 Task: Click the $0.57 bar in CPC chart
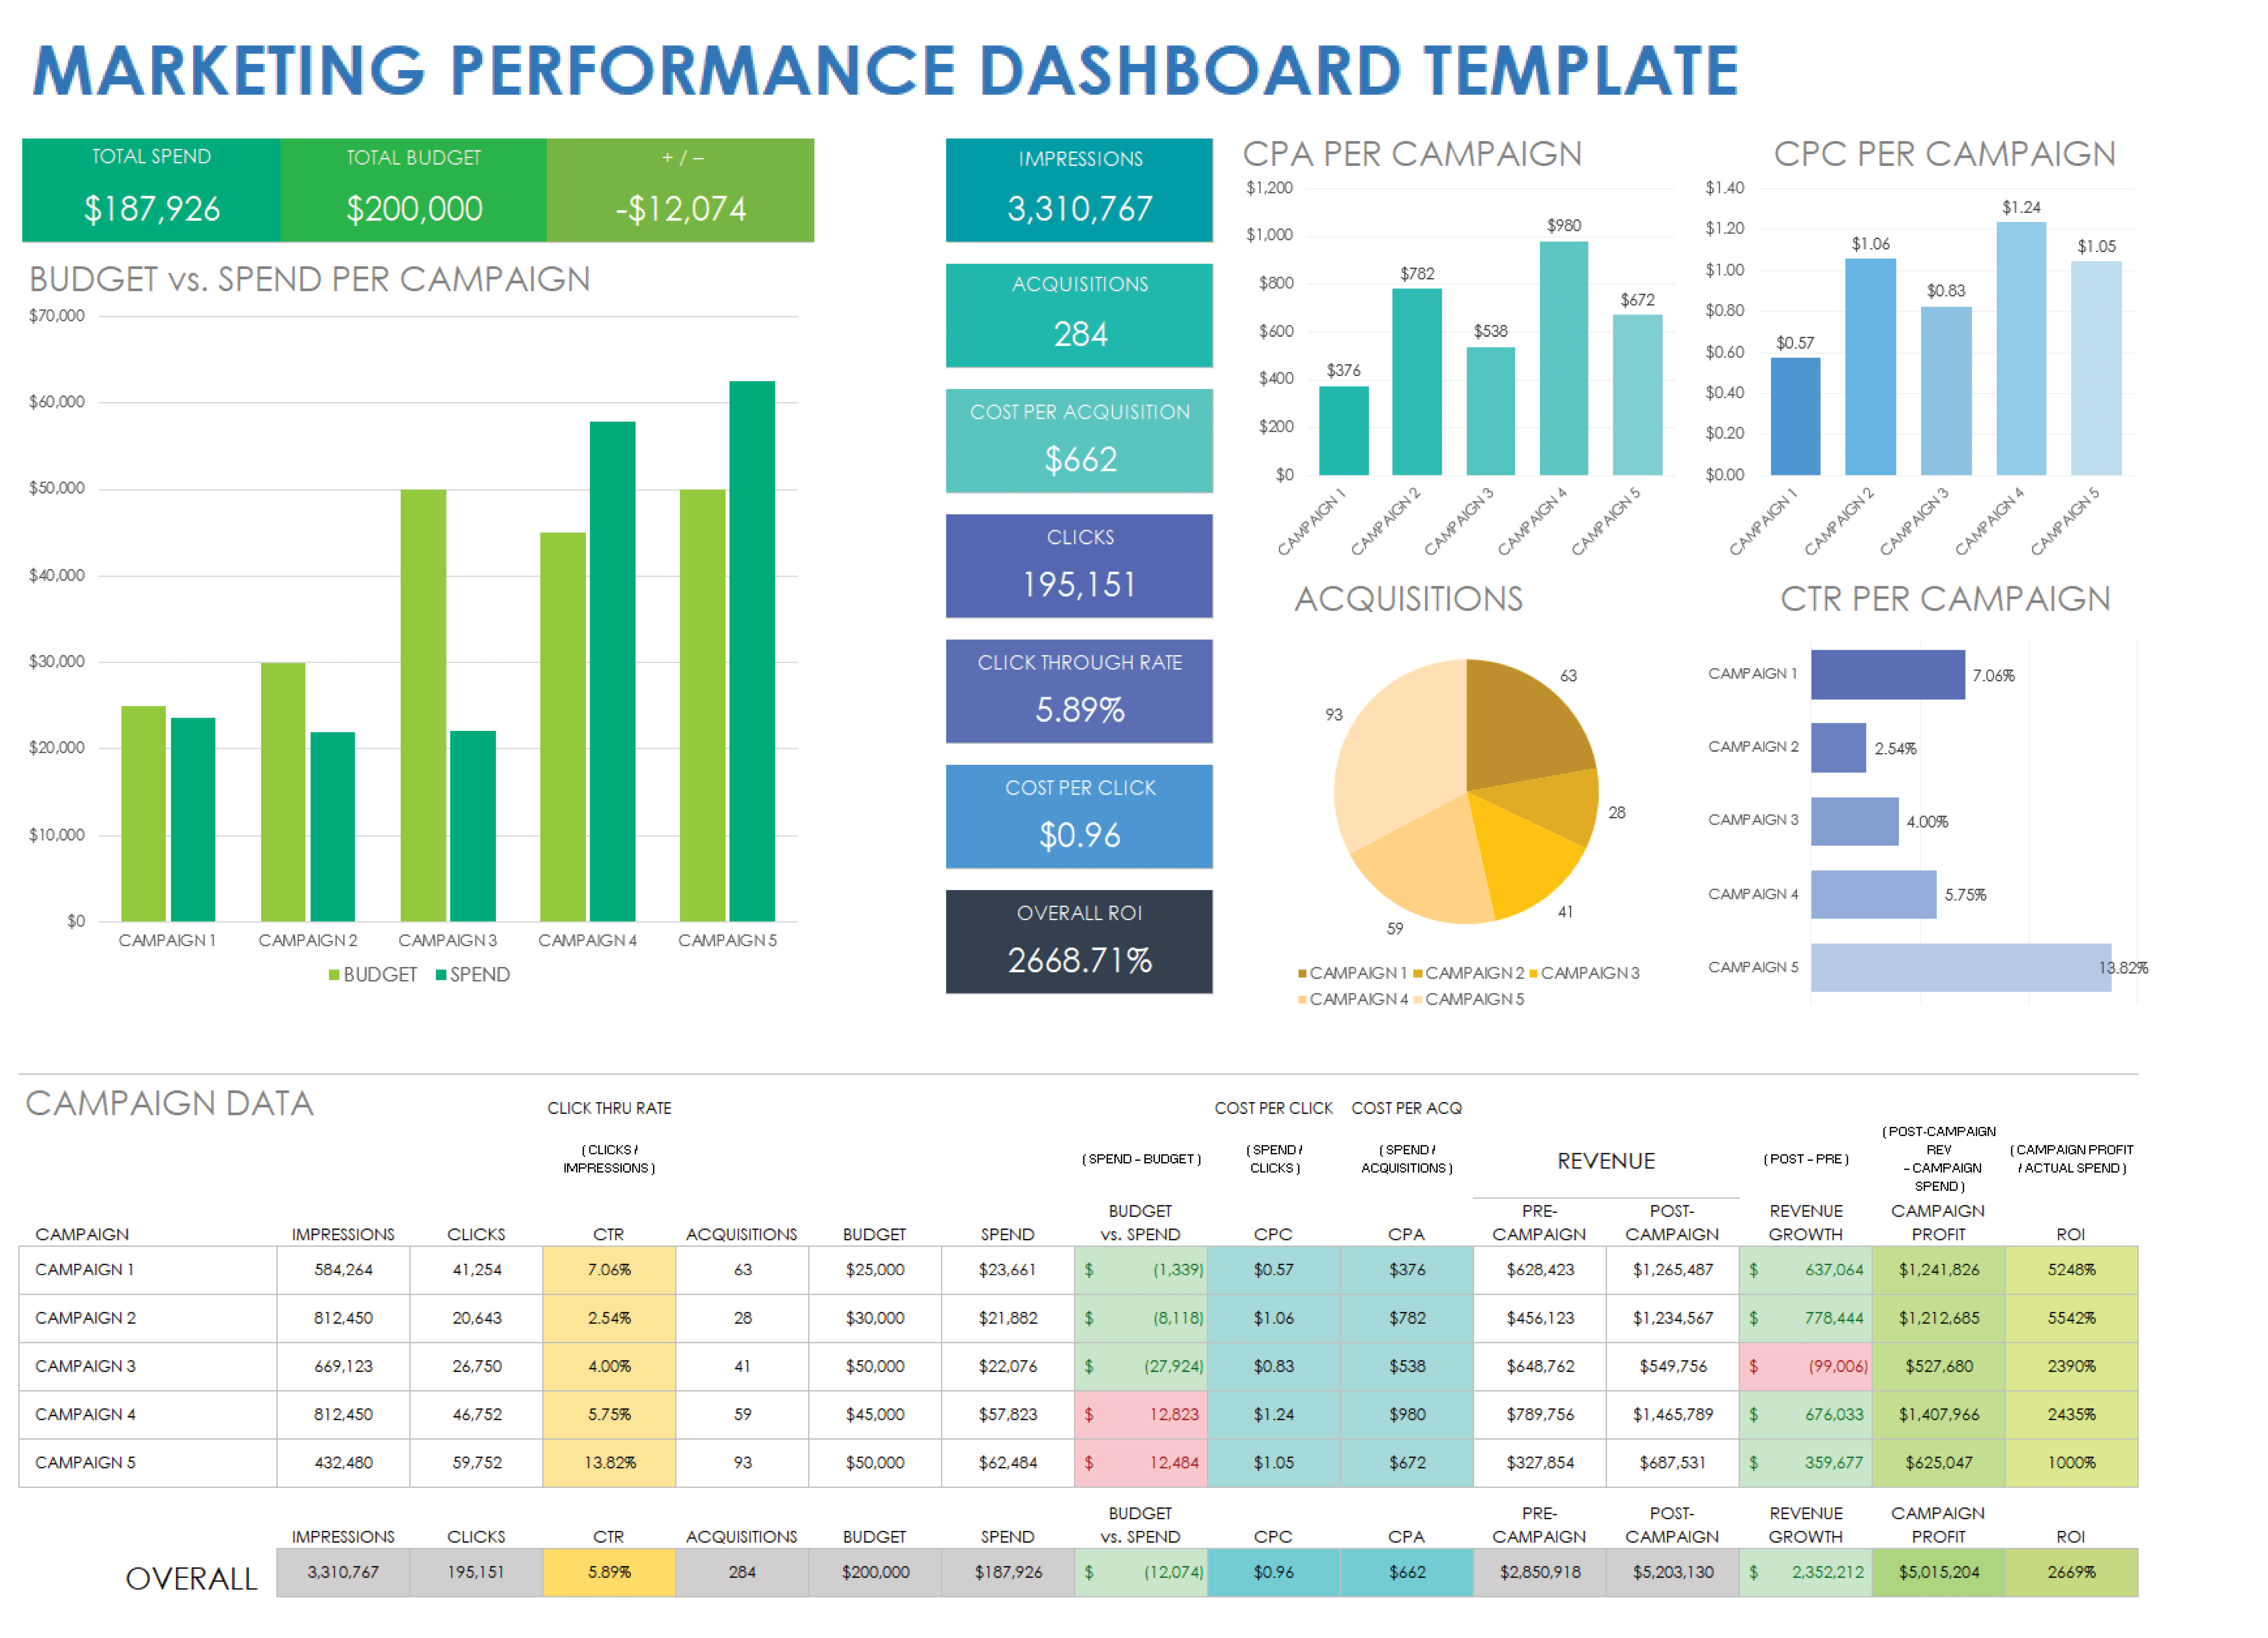1795,416
